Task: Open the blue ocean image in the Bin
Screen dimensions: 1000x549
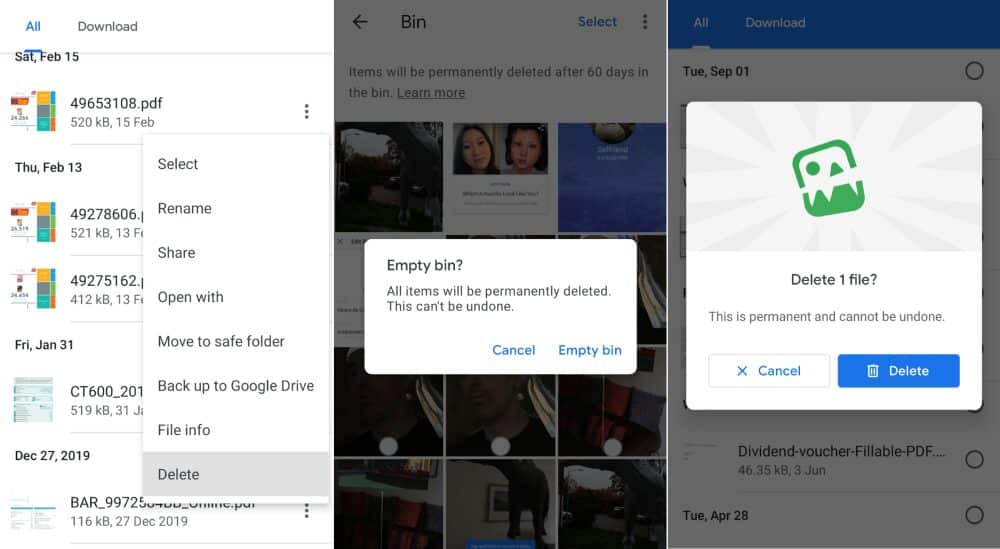Action: [612, 177]
